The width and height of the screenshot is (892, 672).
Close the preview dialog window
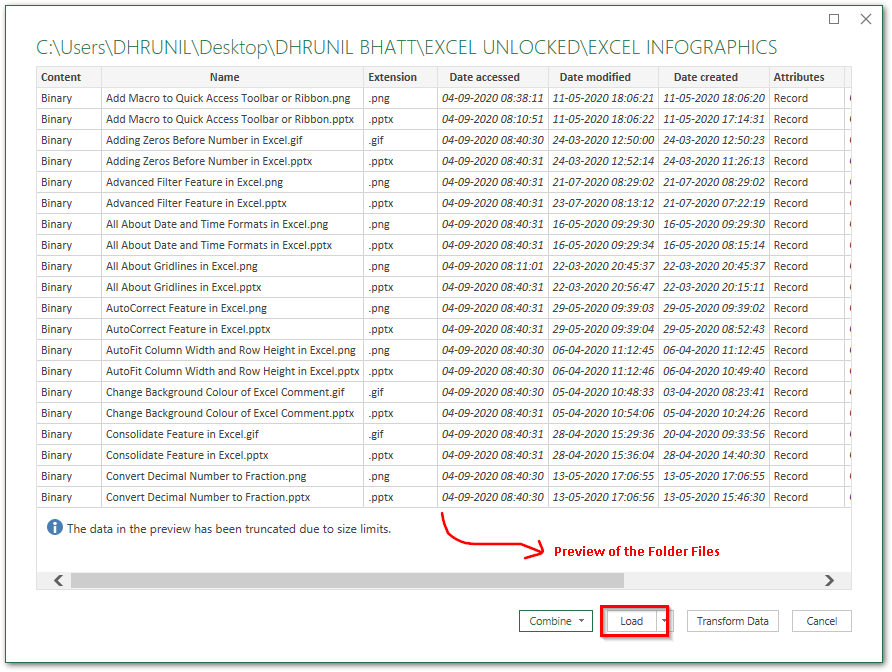[x=866, y=19]
